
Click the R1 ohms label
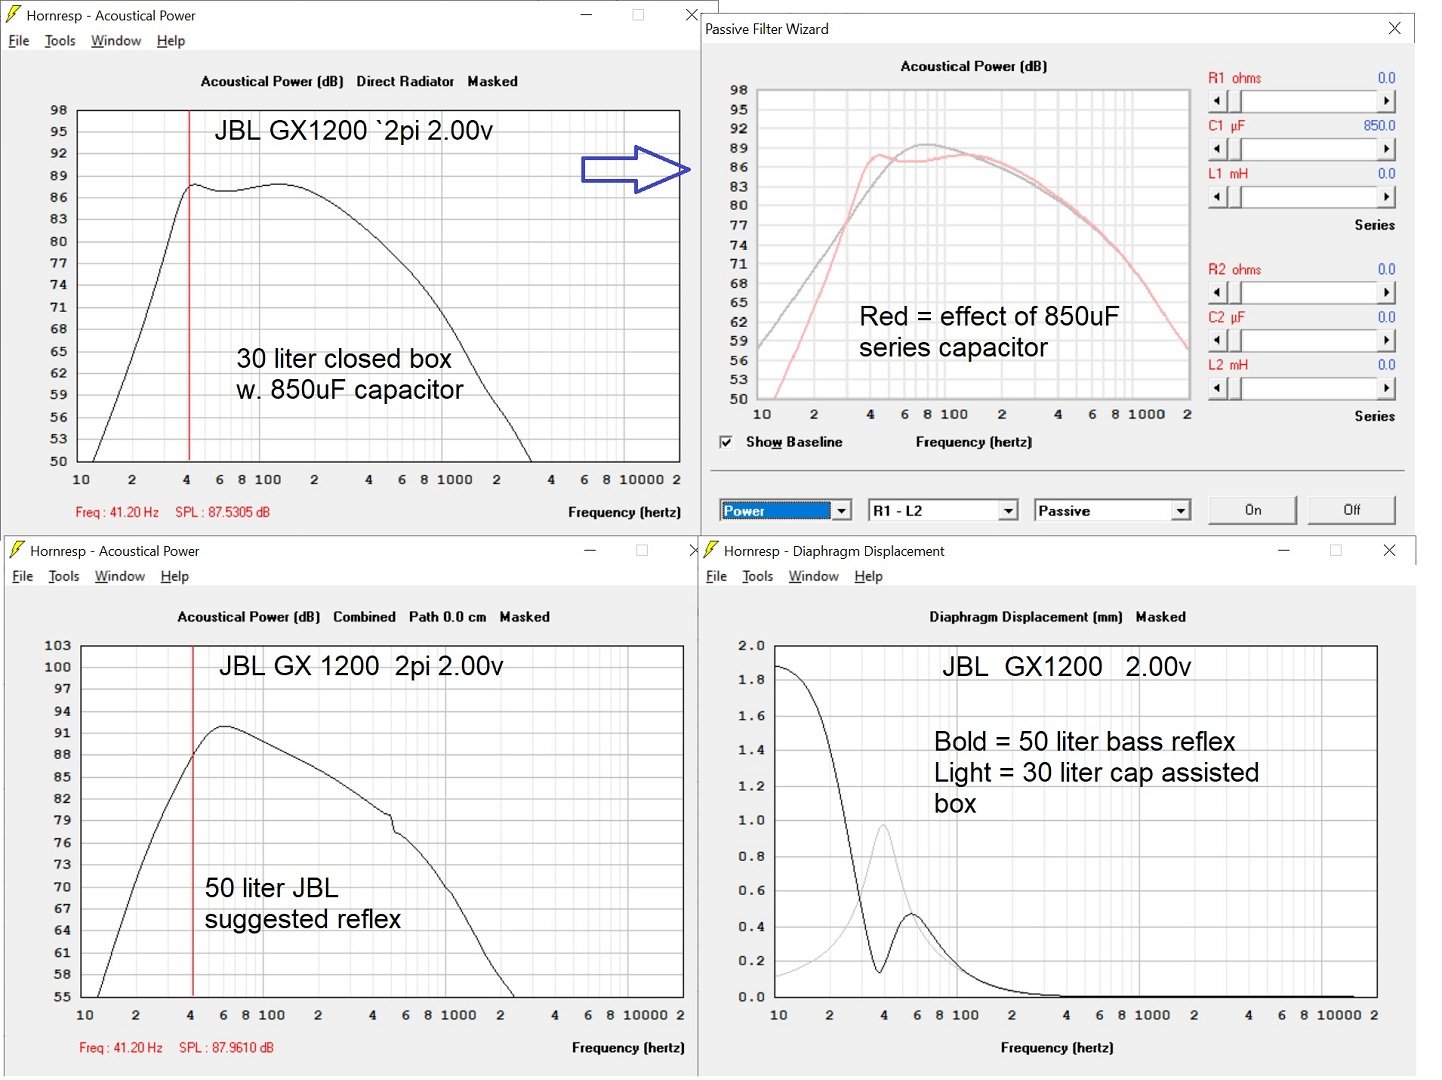click(1234, 78)
